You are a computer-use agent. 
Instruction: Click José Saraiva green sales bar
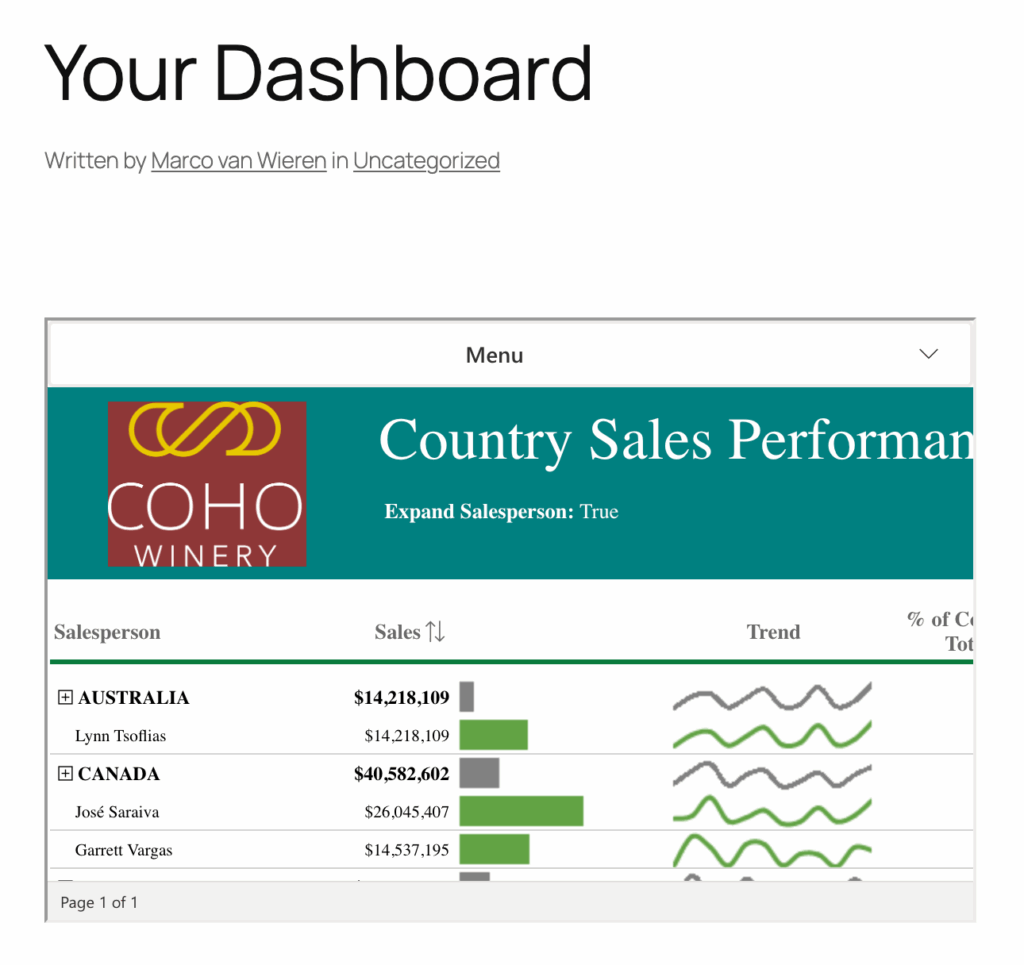521,811
